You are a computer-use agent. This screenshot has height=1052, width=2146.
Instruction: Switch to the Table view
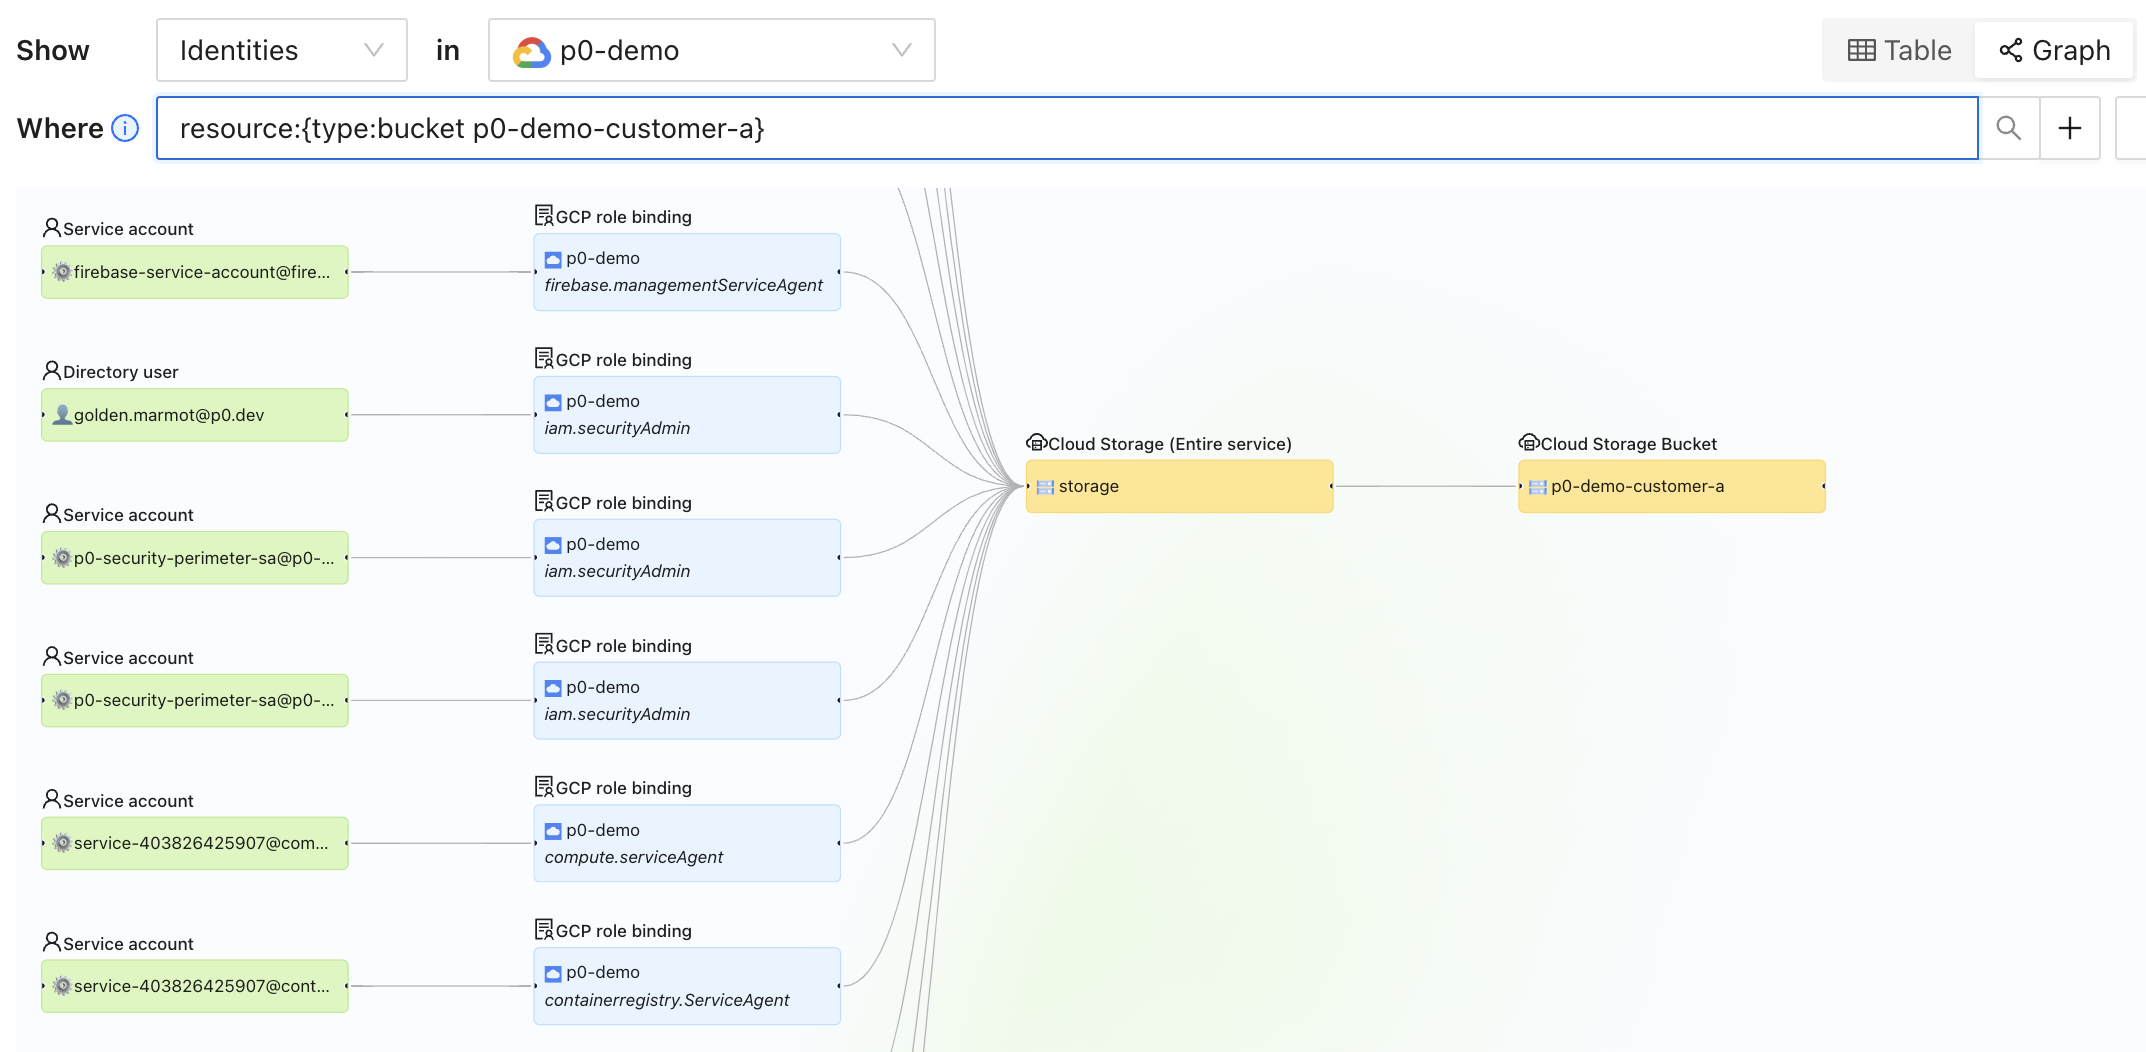[1899, 50]
